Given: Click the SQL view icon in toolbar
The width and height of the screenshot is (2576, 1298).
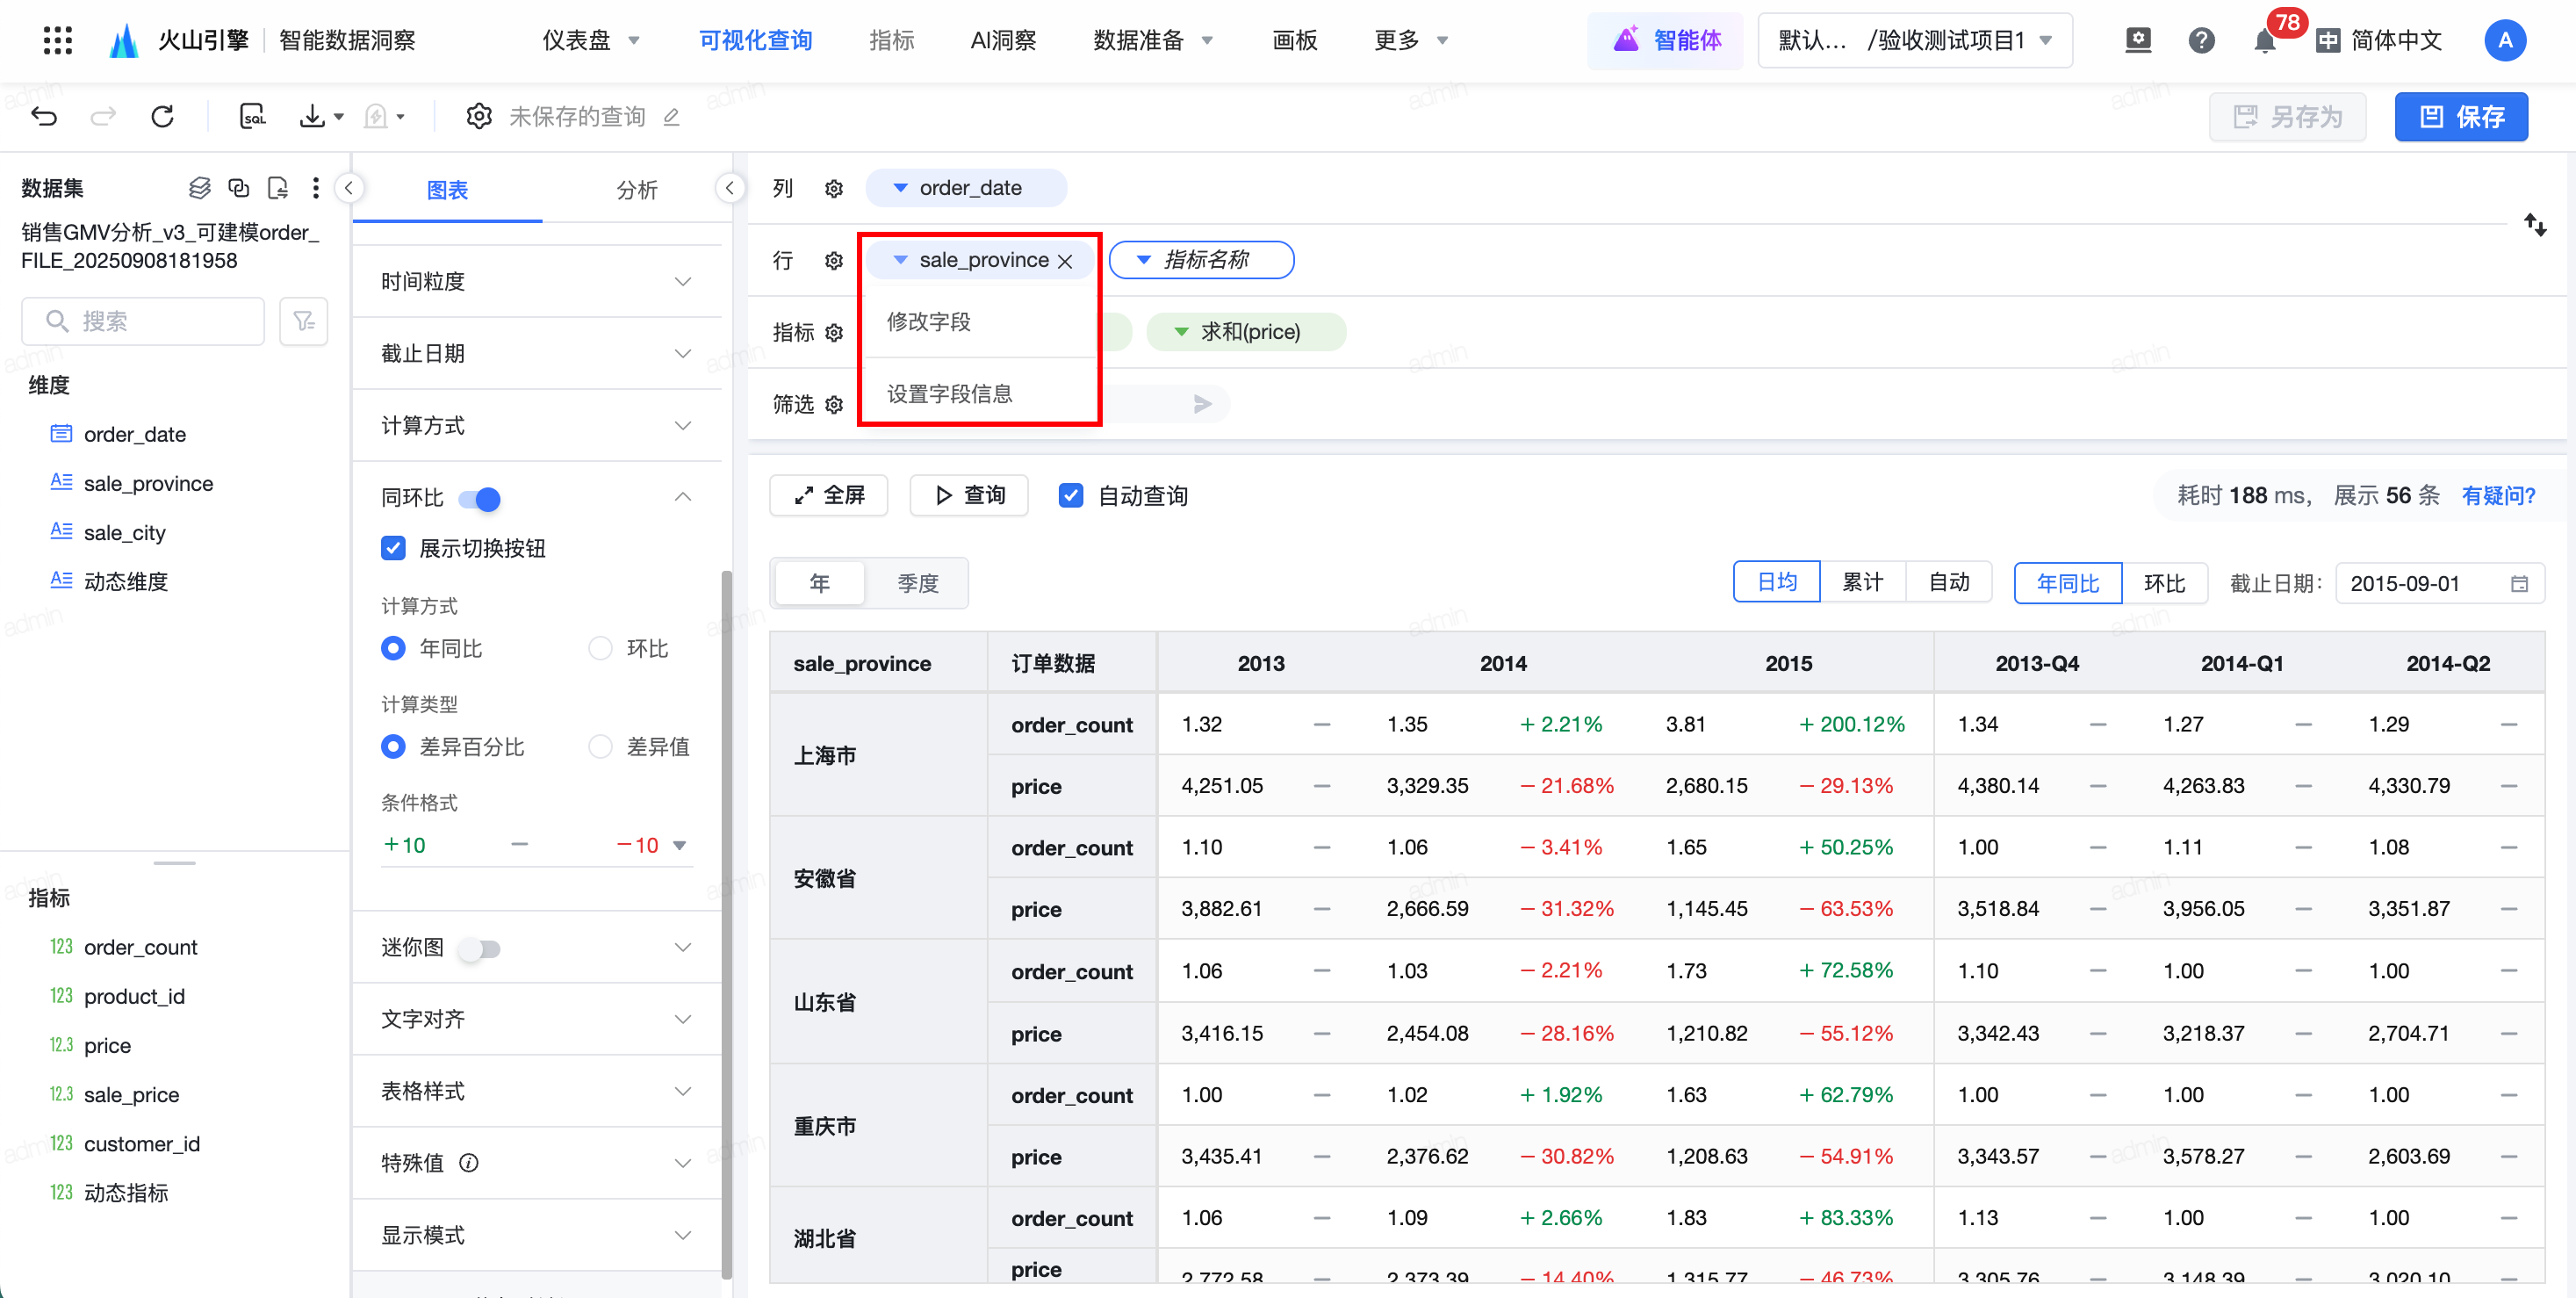Looking at the screenshot, I should [252, 117].
